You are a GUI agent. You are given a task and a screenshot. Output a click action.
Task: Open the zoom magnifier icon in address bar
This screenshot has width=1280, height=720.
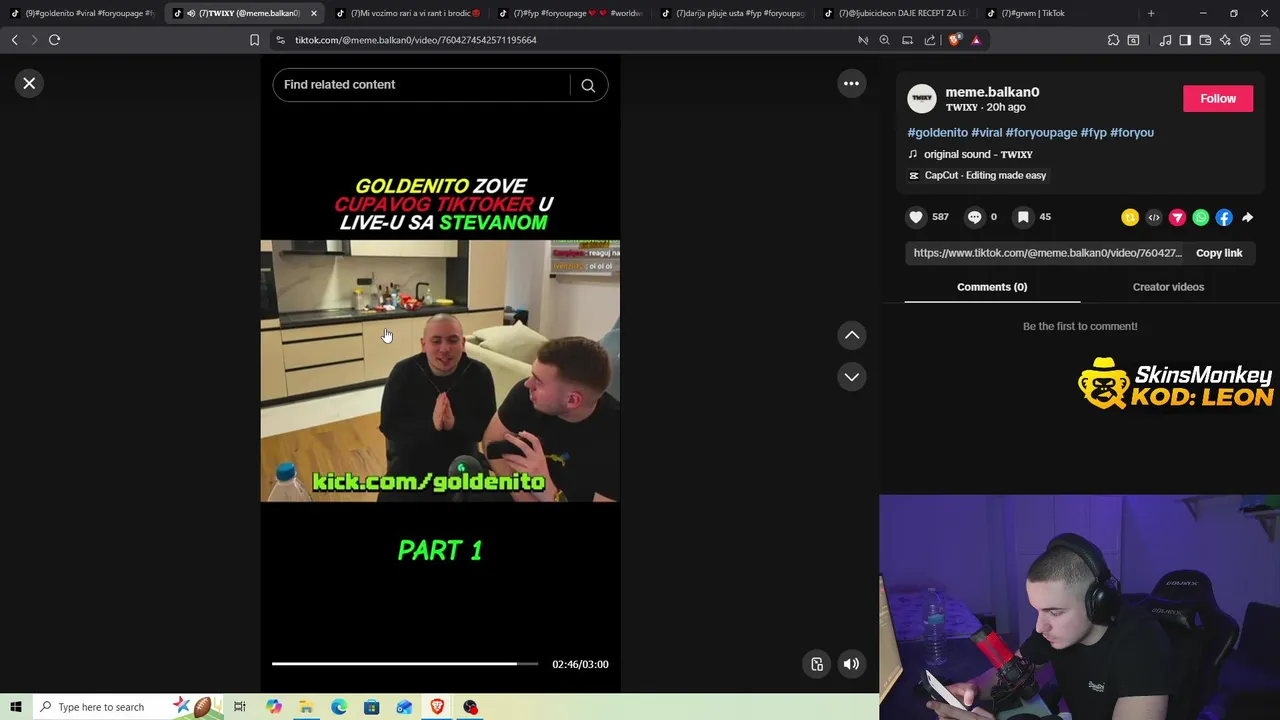(884, 40)
